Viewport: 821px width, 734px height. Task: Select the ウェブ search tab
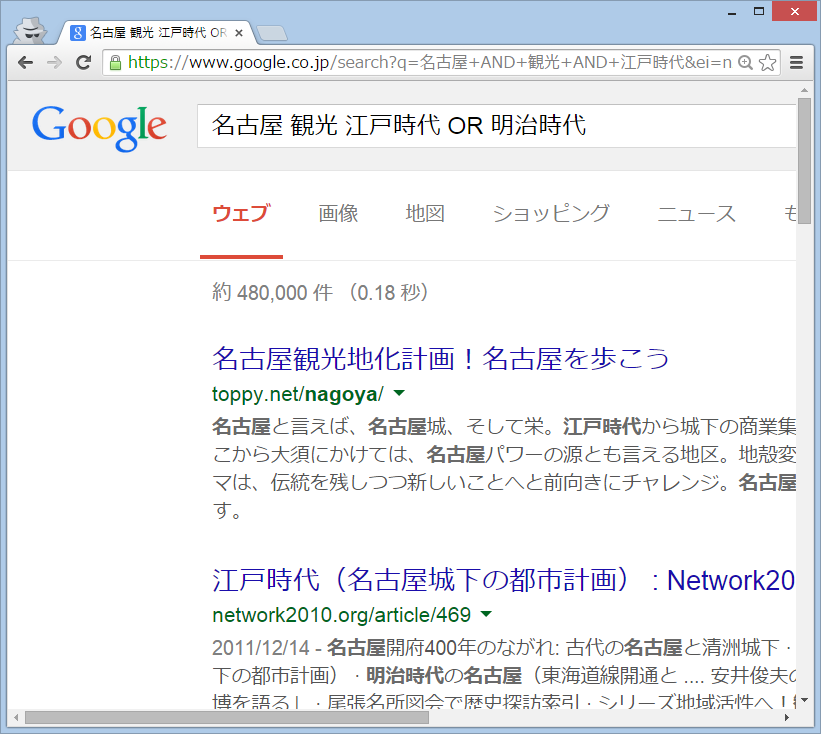(241, 214)
